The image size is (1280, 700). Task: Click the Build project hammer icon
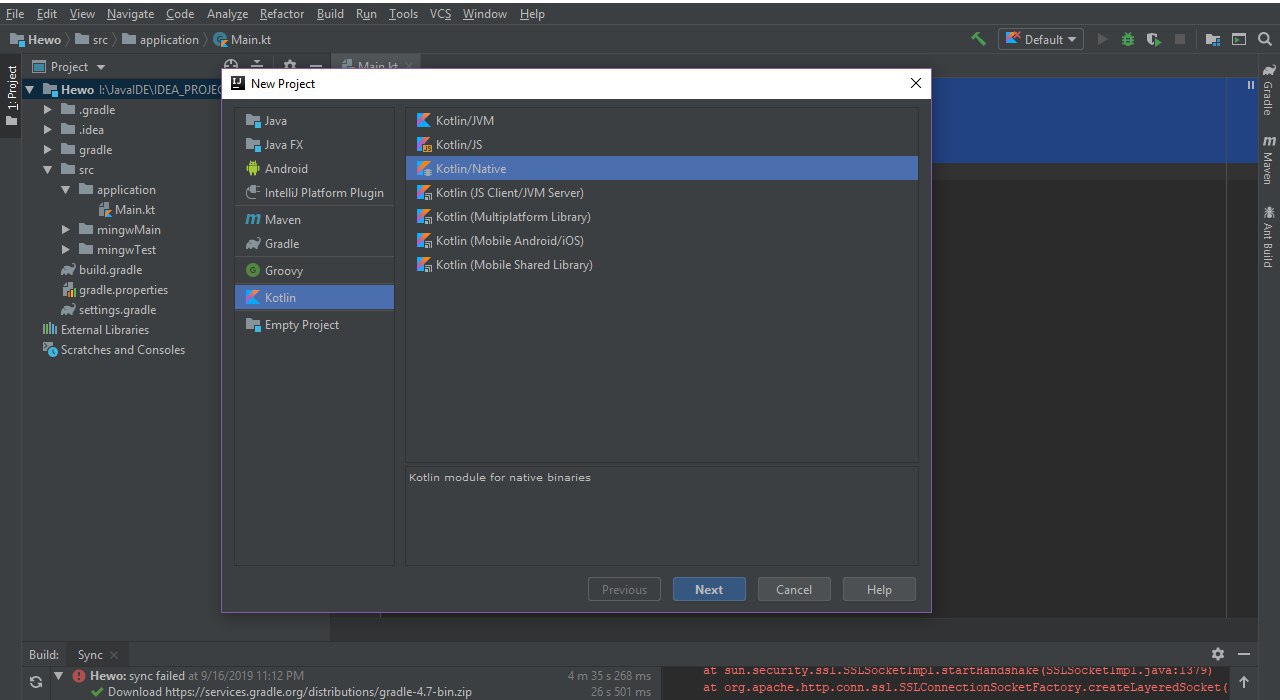coord(978,39)
